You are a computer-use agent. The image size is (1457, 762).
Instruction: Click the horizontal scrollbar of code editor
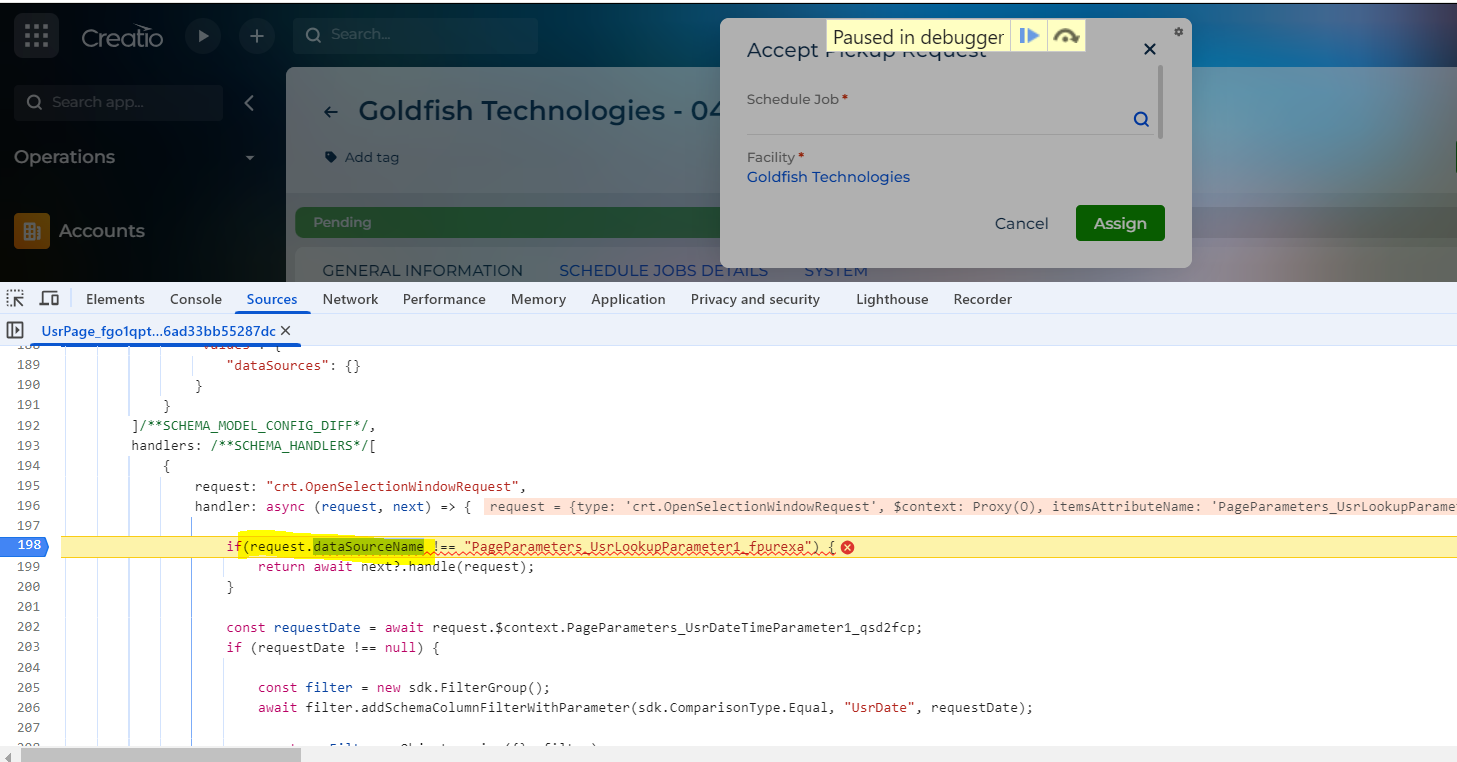(x=160, y=754)
